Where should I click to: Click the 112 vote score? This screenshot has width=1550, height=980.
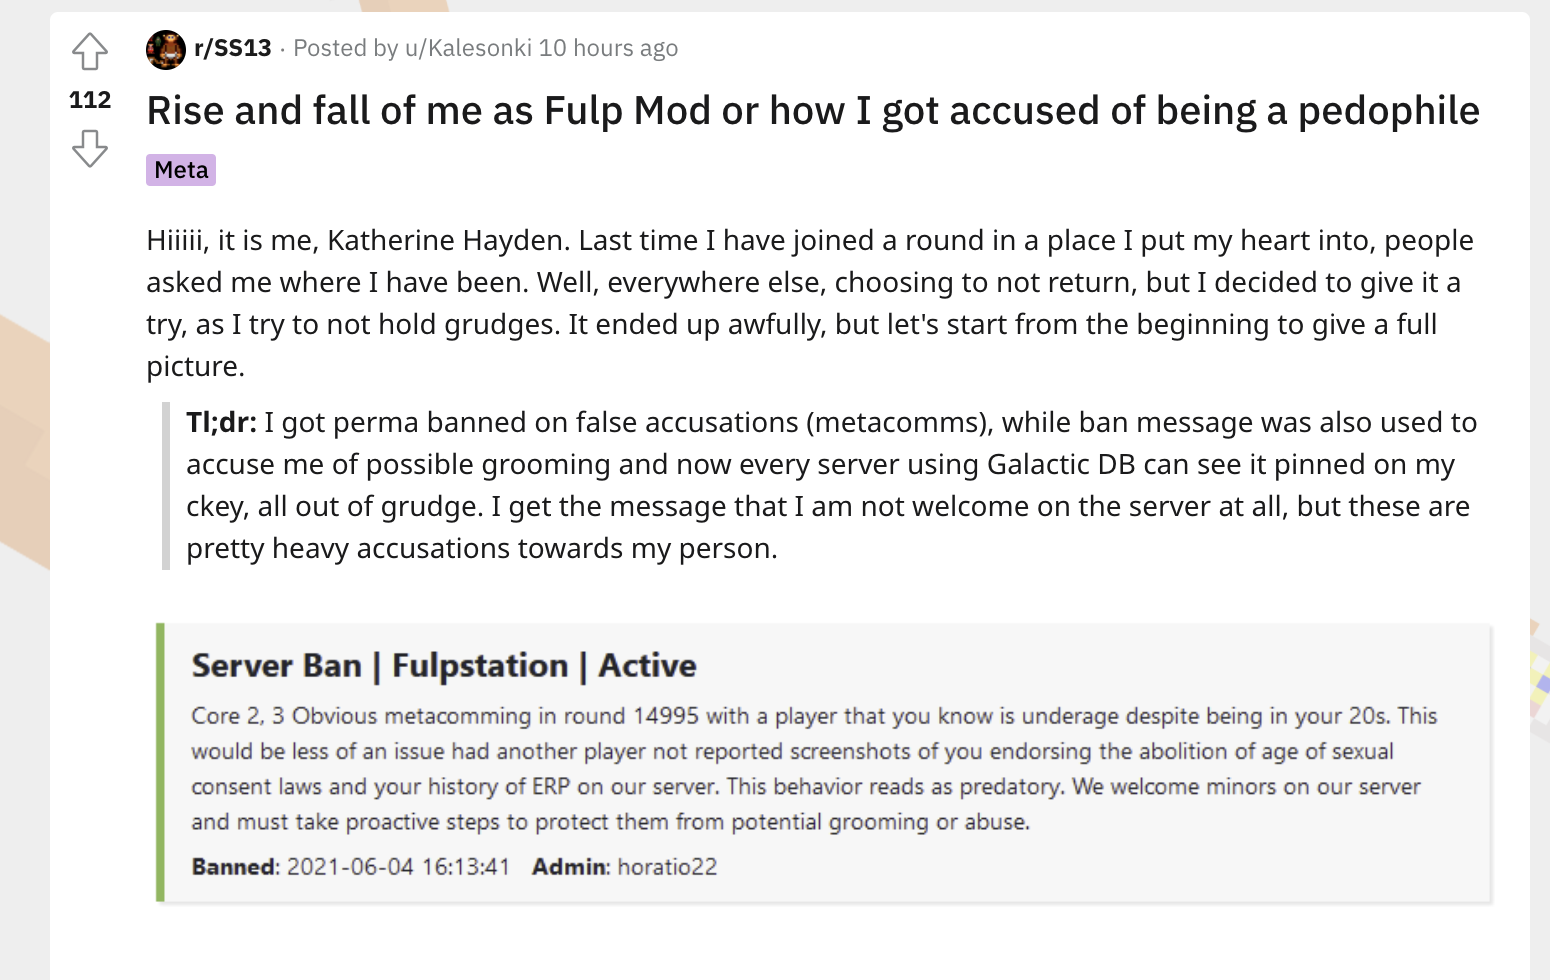(x=90, y=100)
